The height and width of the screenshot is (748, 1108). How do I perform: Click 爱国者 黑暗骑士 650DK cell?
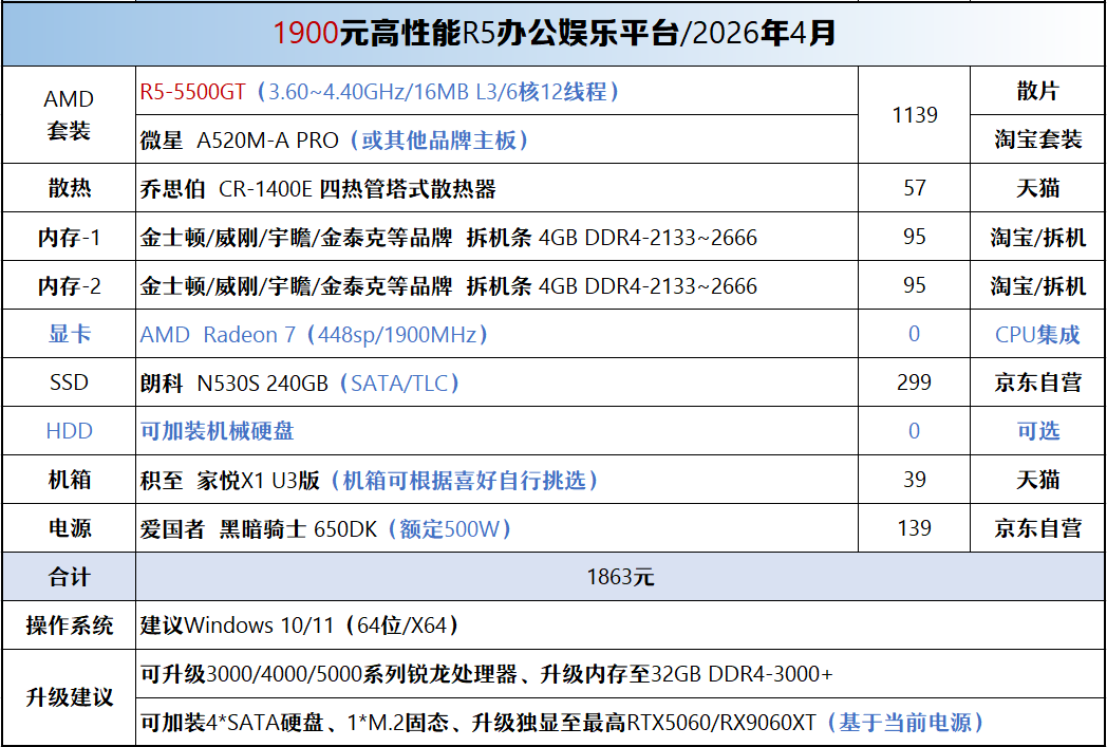[496, 528]
